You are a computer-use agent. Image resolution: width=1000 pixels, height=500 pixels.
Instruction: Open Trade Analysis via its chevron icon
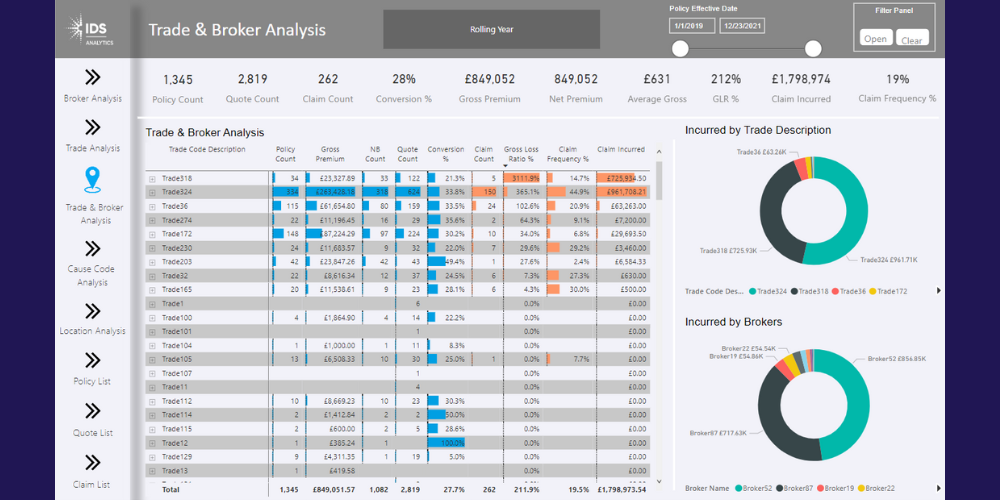(x=93, y=127)
